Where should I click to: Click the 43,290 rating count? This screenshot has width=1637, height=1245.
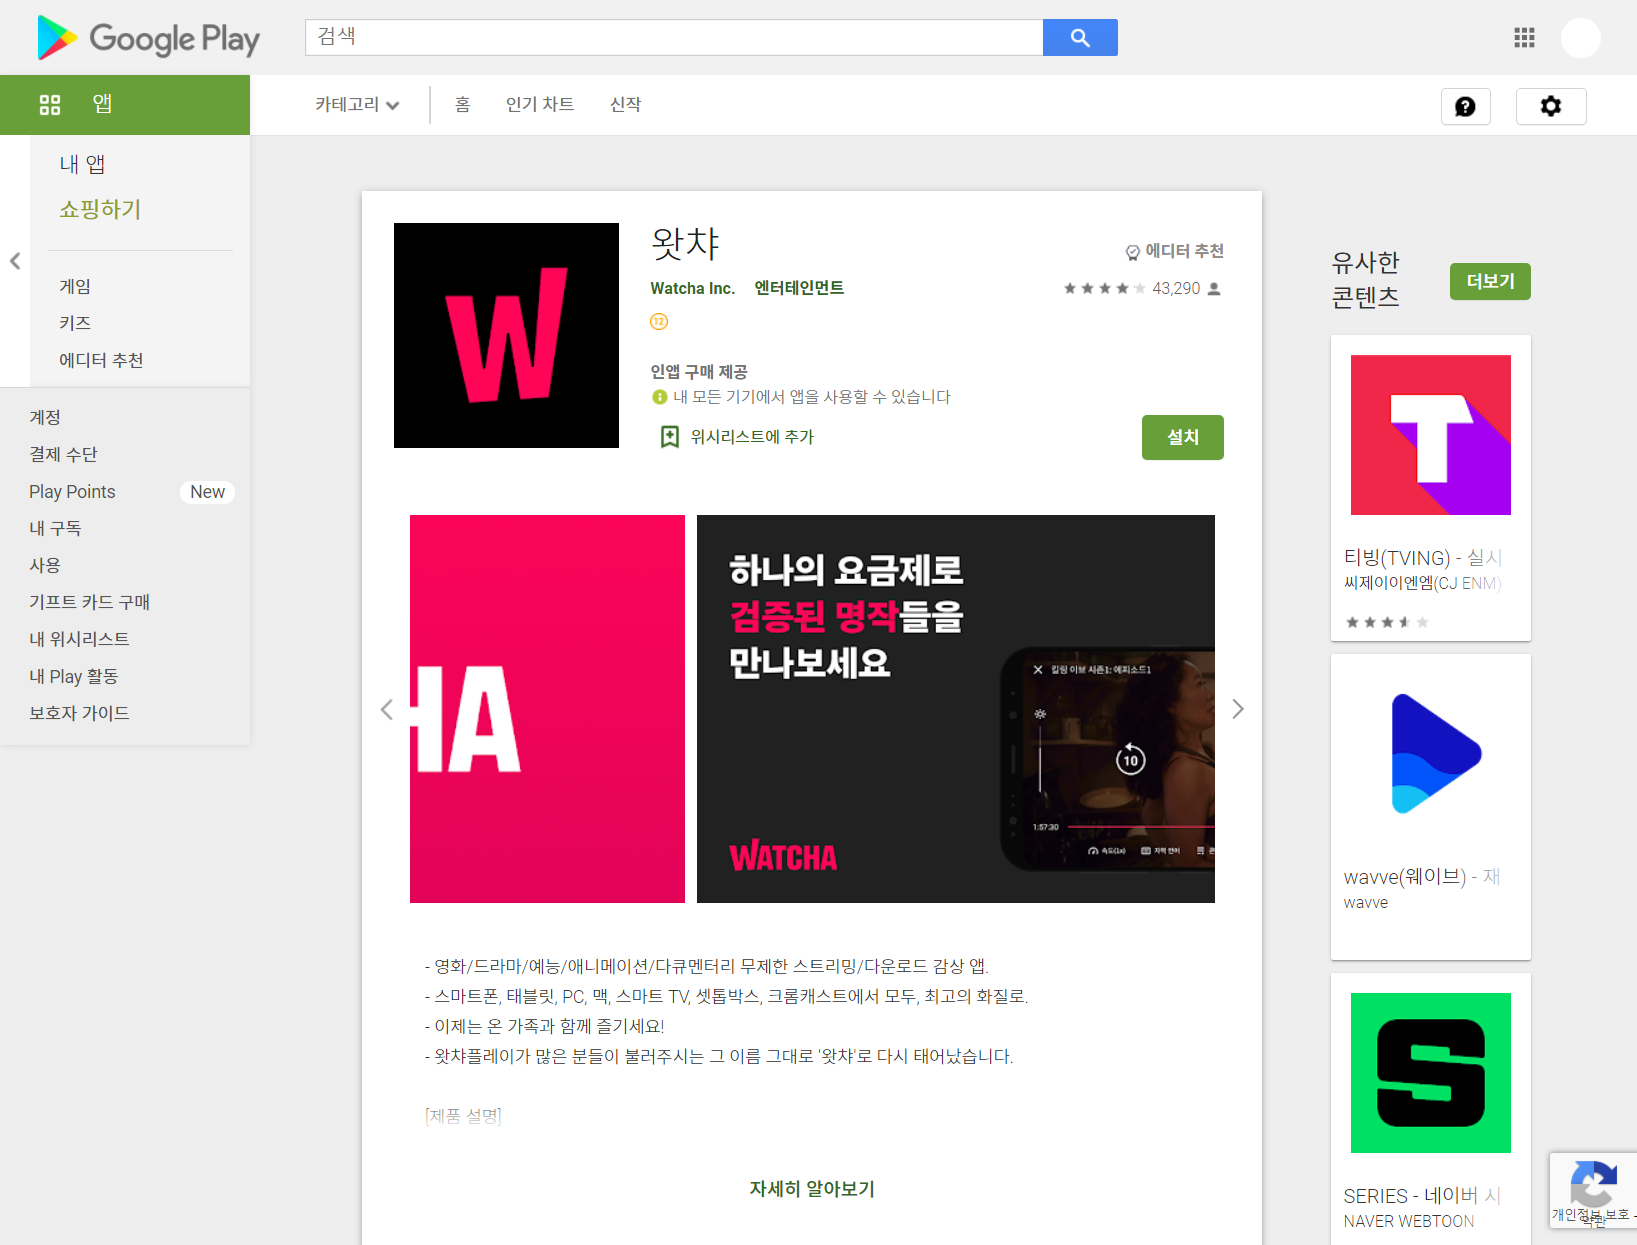1176,288
